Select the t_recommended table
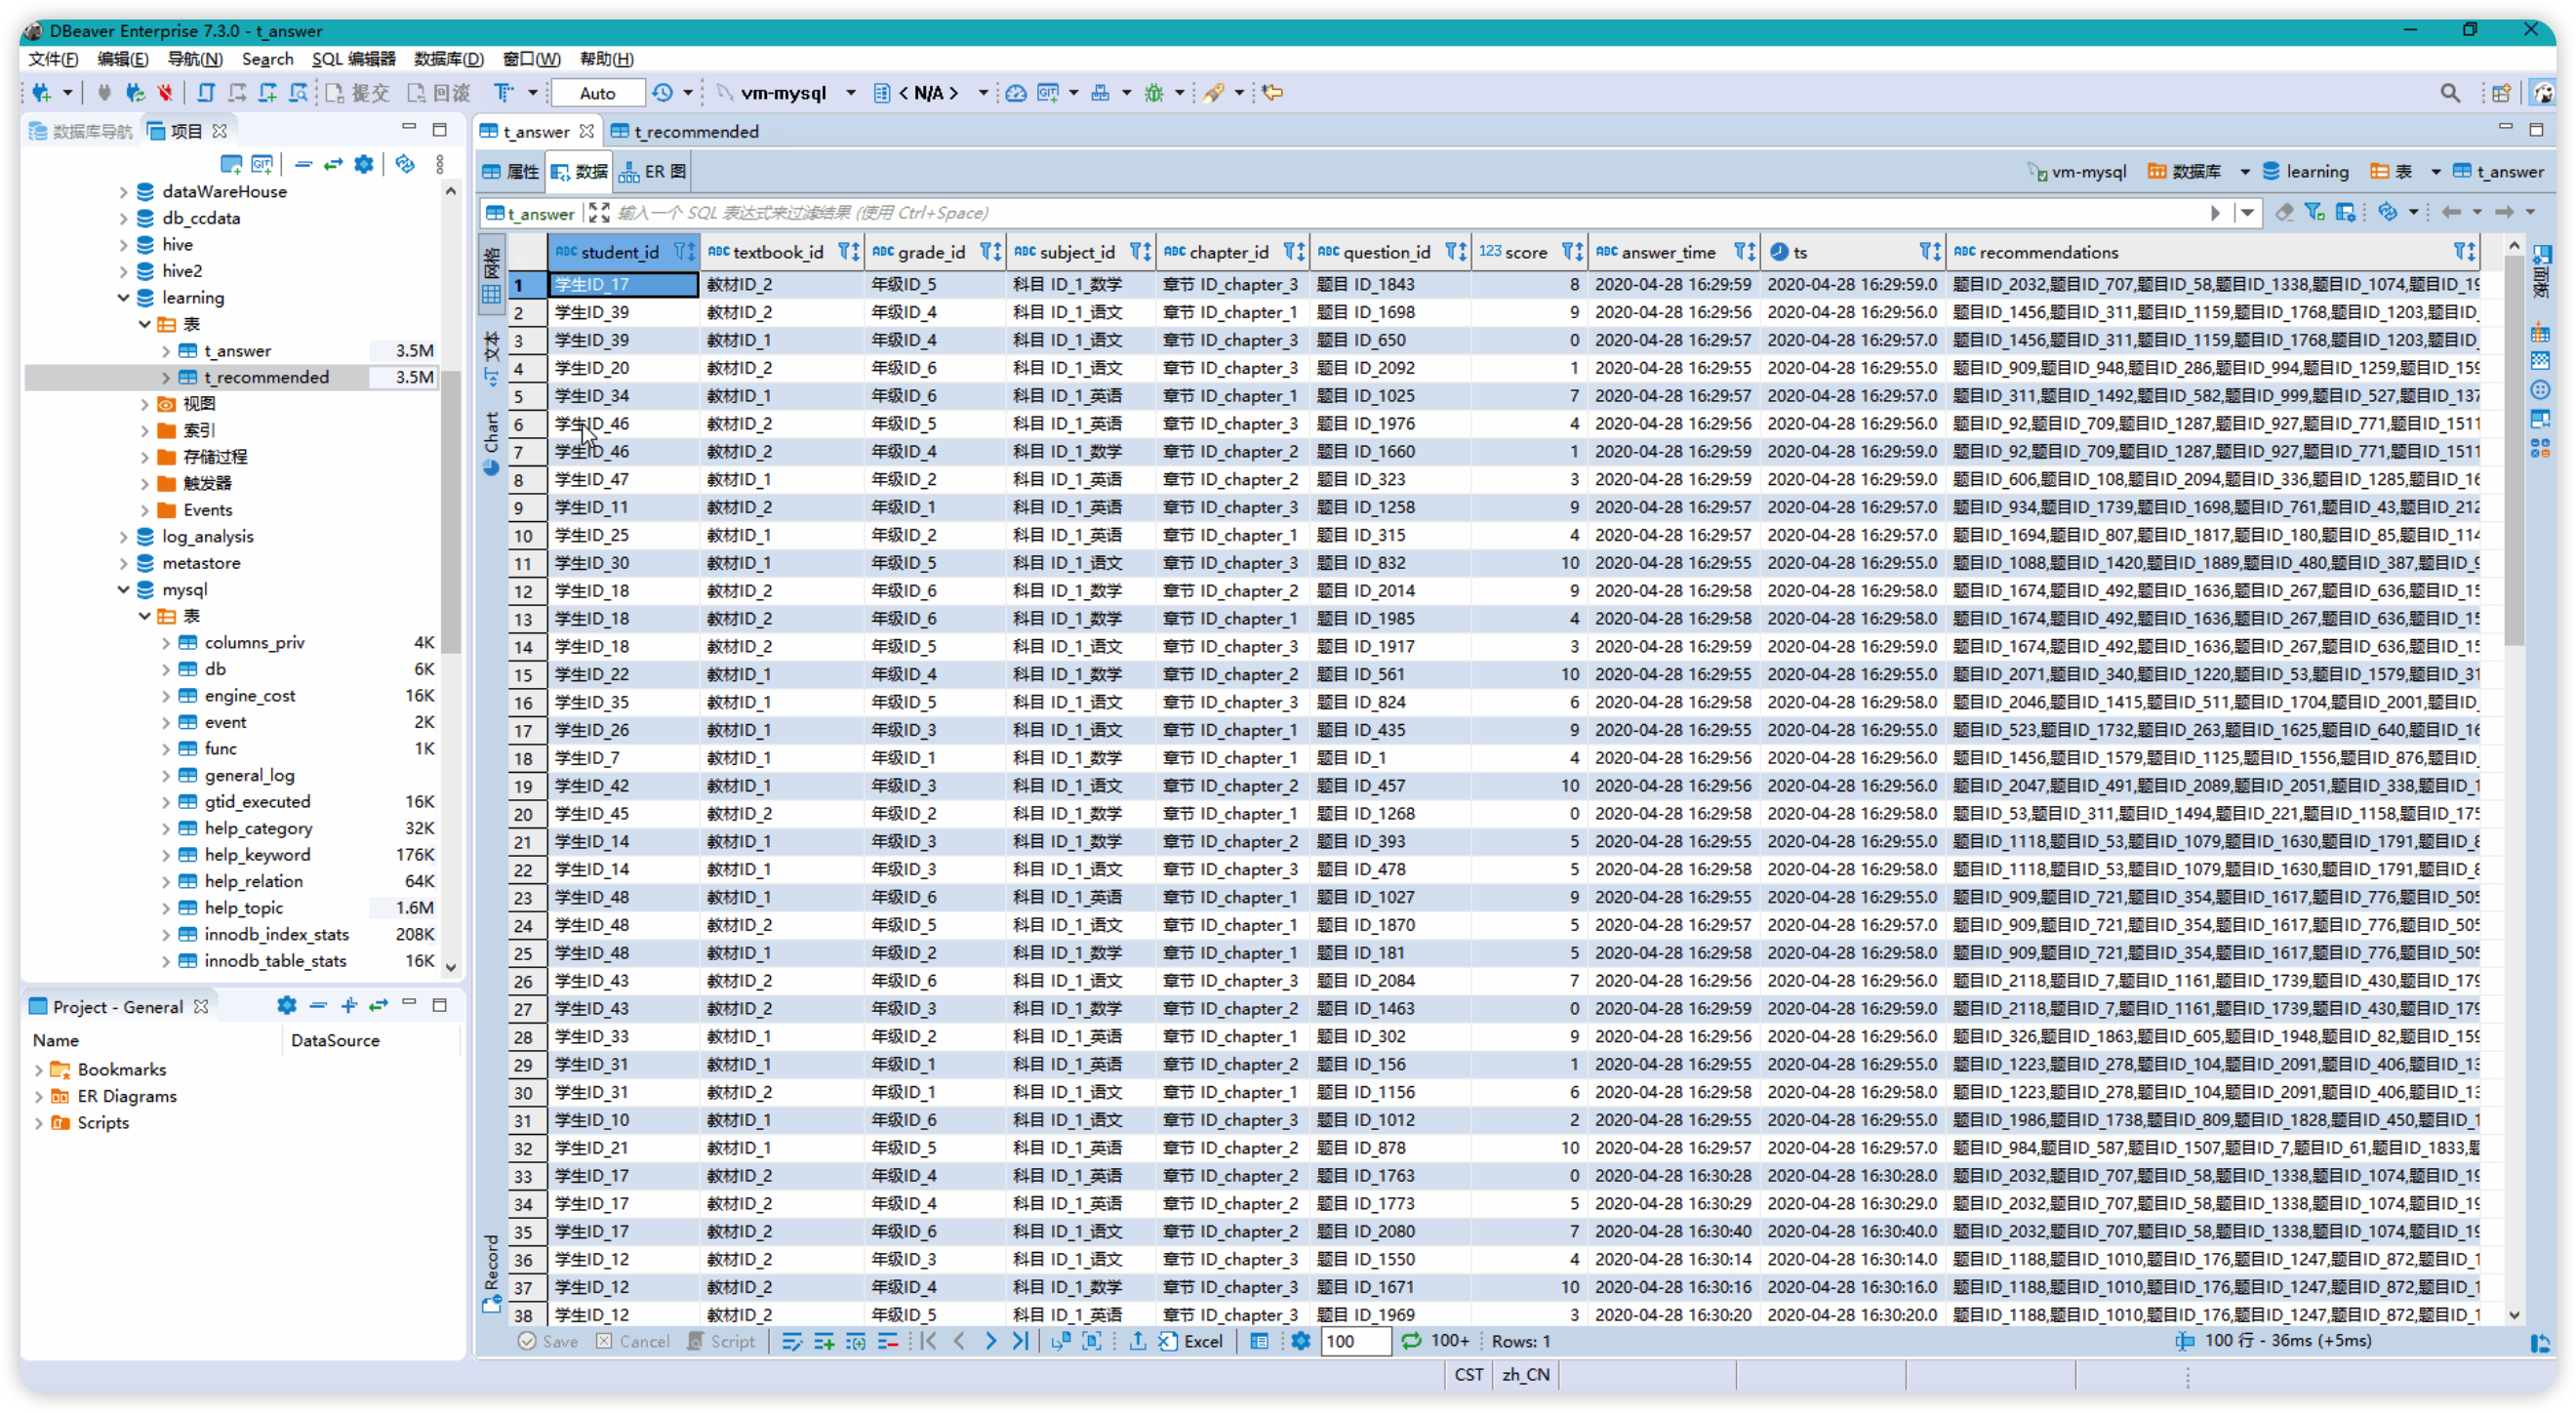2576x1413 pixels. (266, 376)
